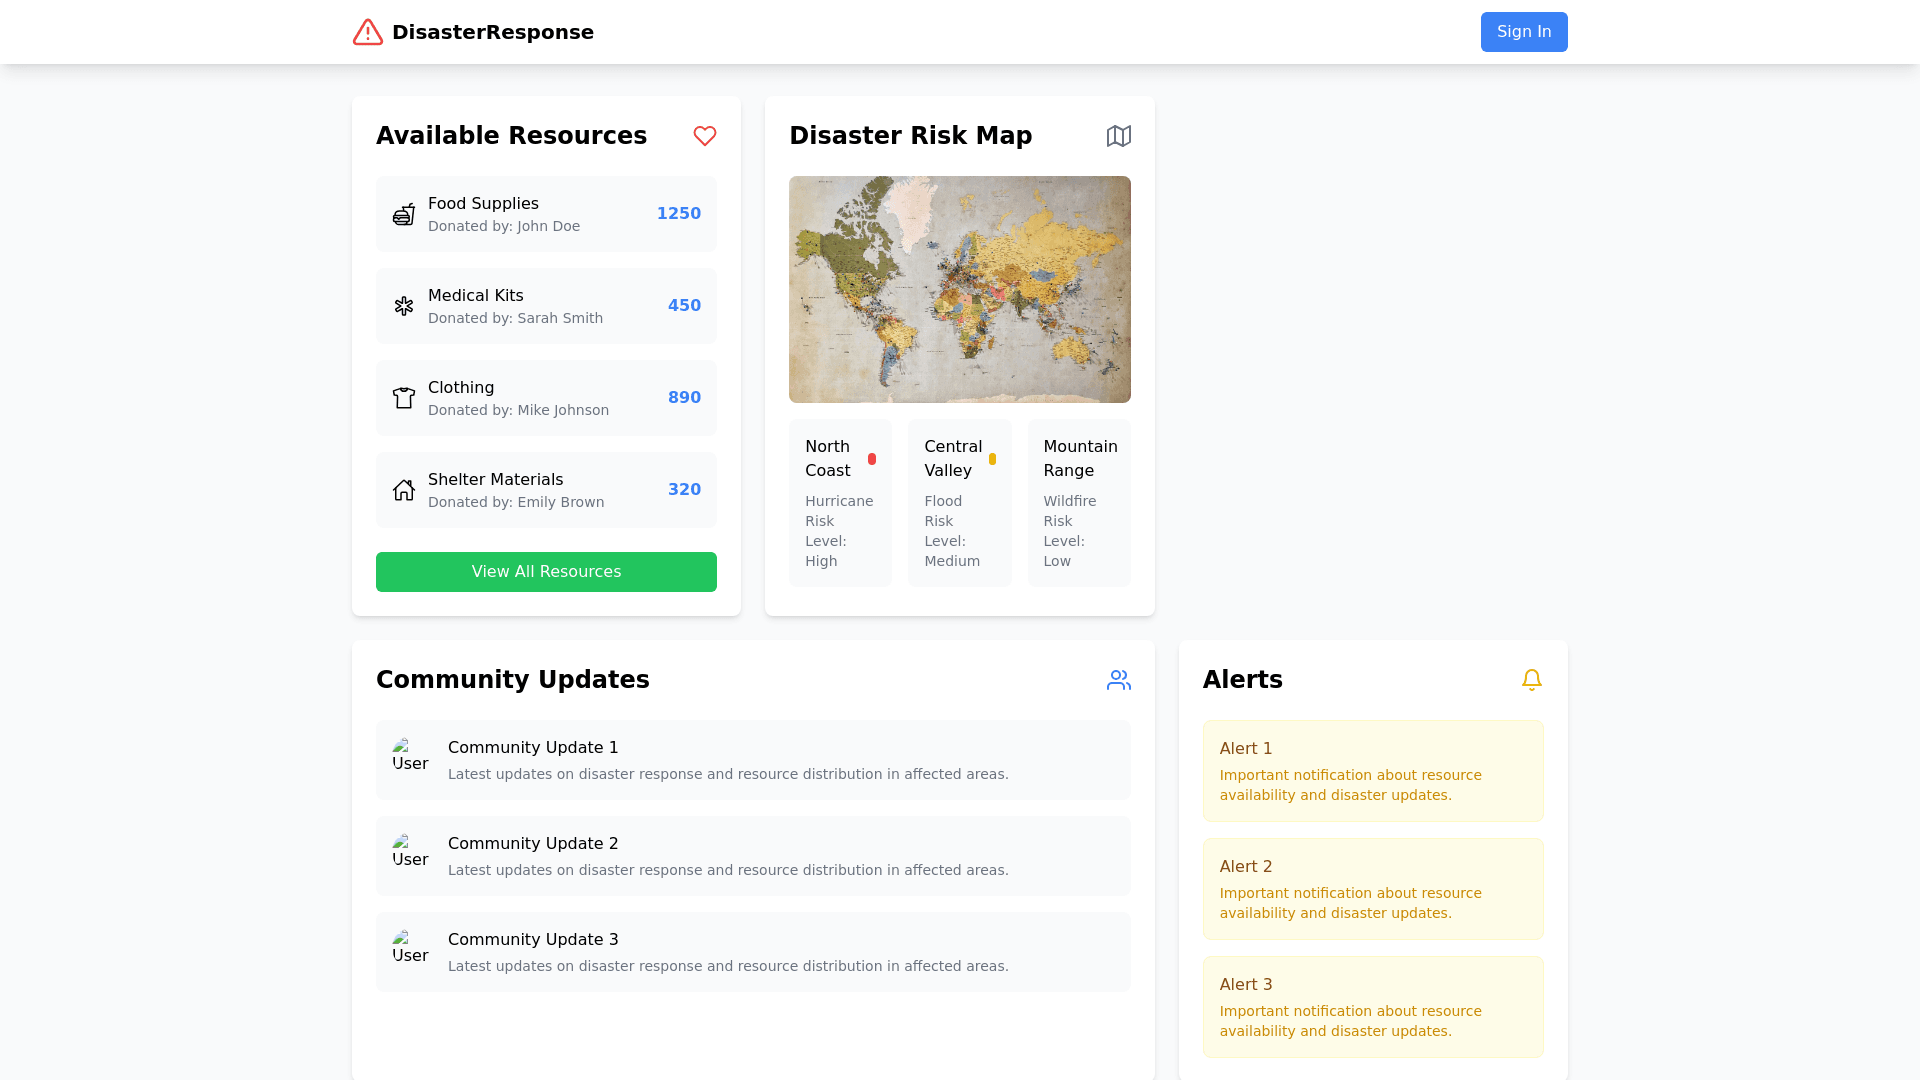1920x1080 pixels.
Task: Click the yellow indicator on Central Valley
Action: 992,459
